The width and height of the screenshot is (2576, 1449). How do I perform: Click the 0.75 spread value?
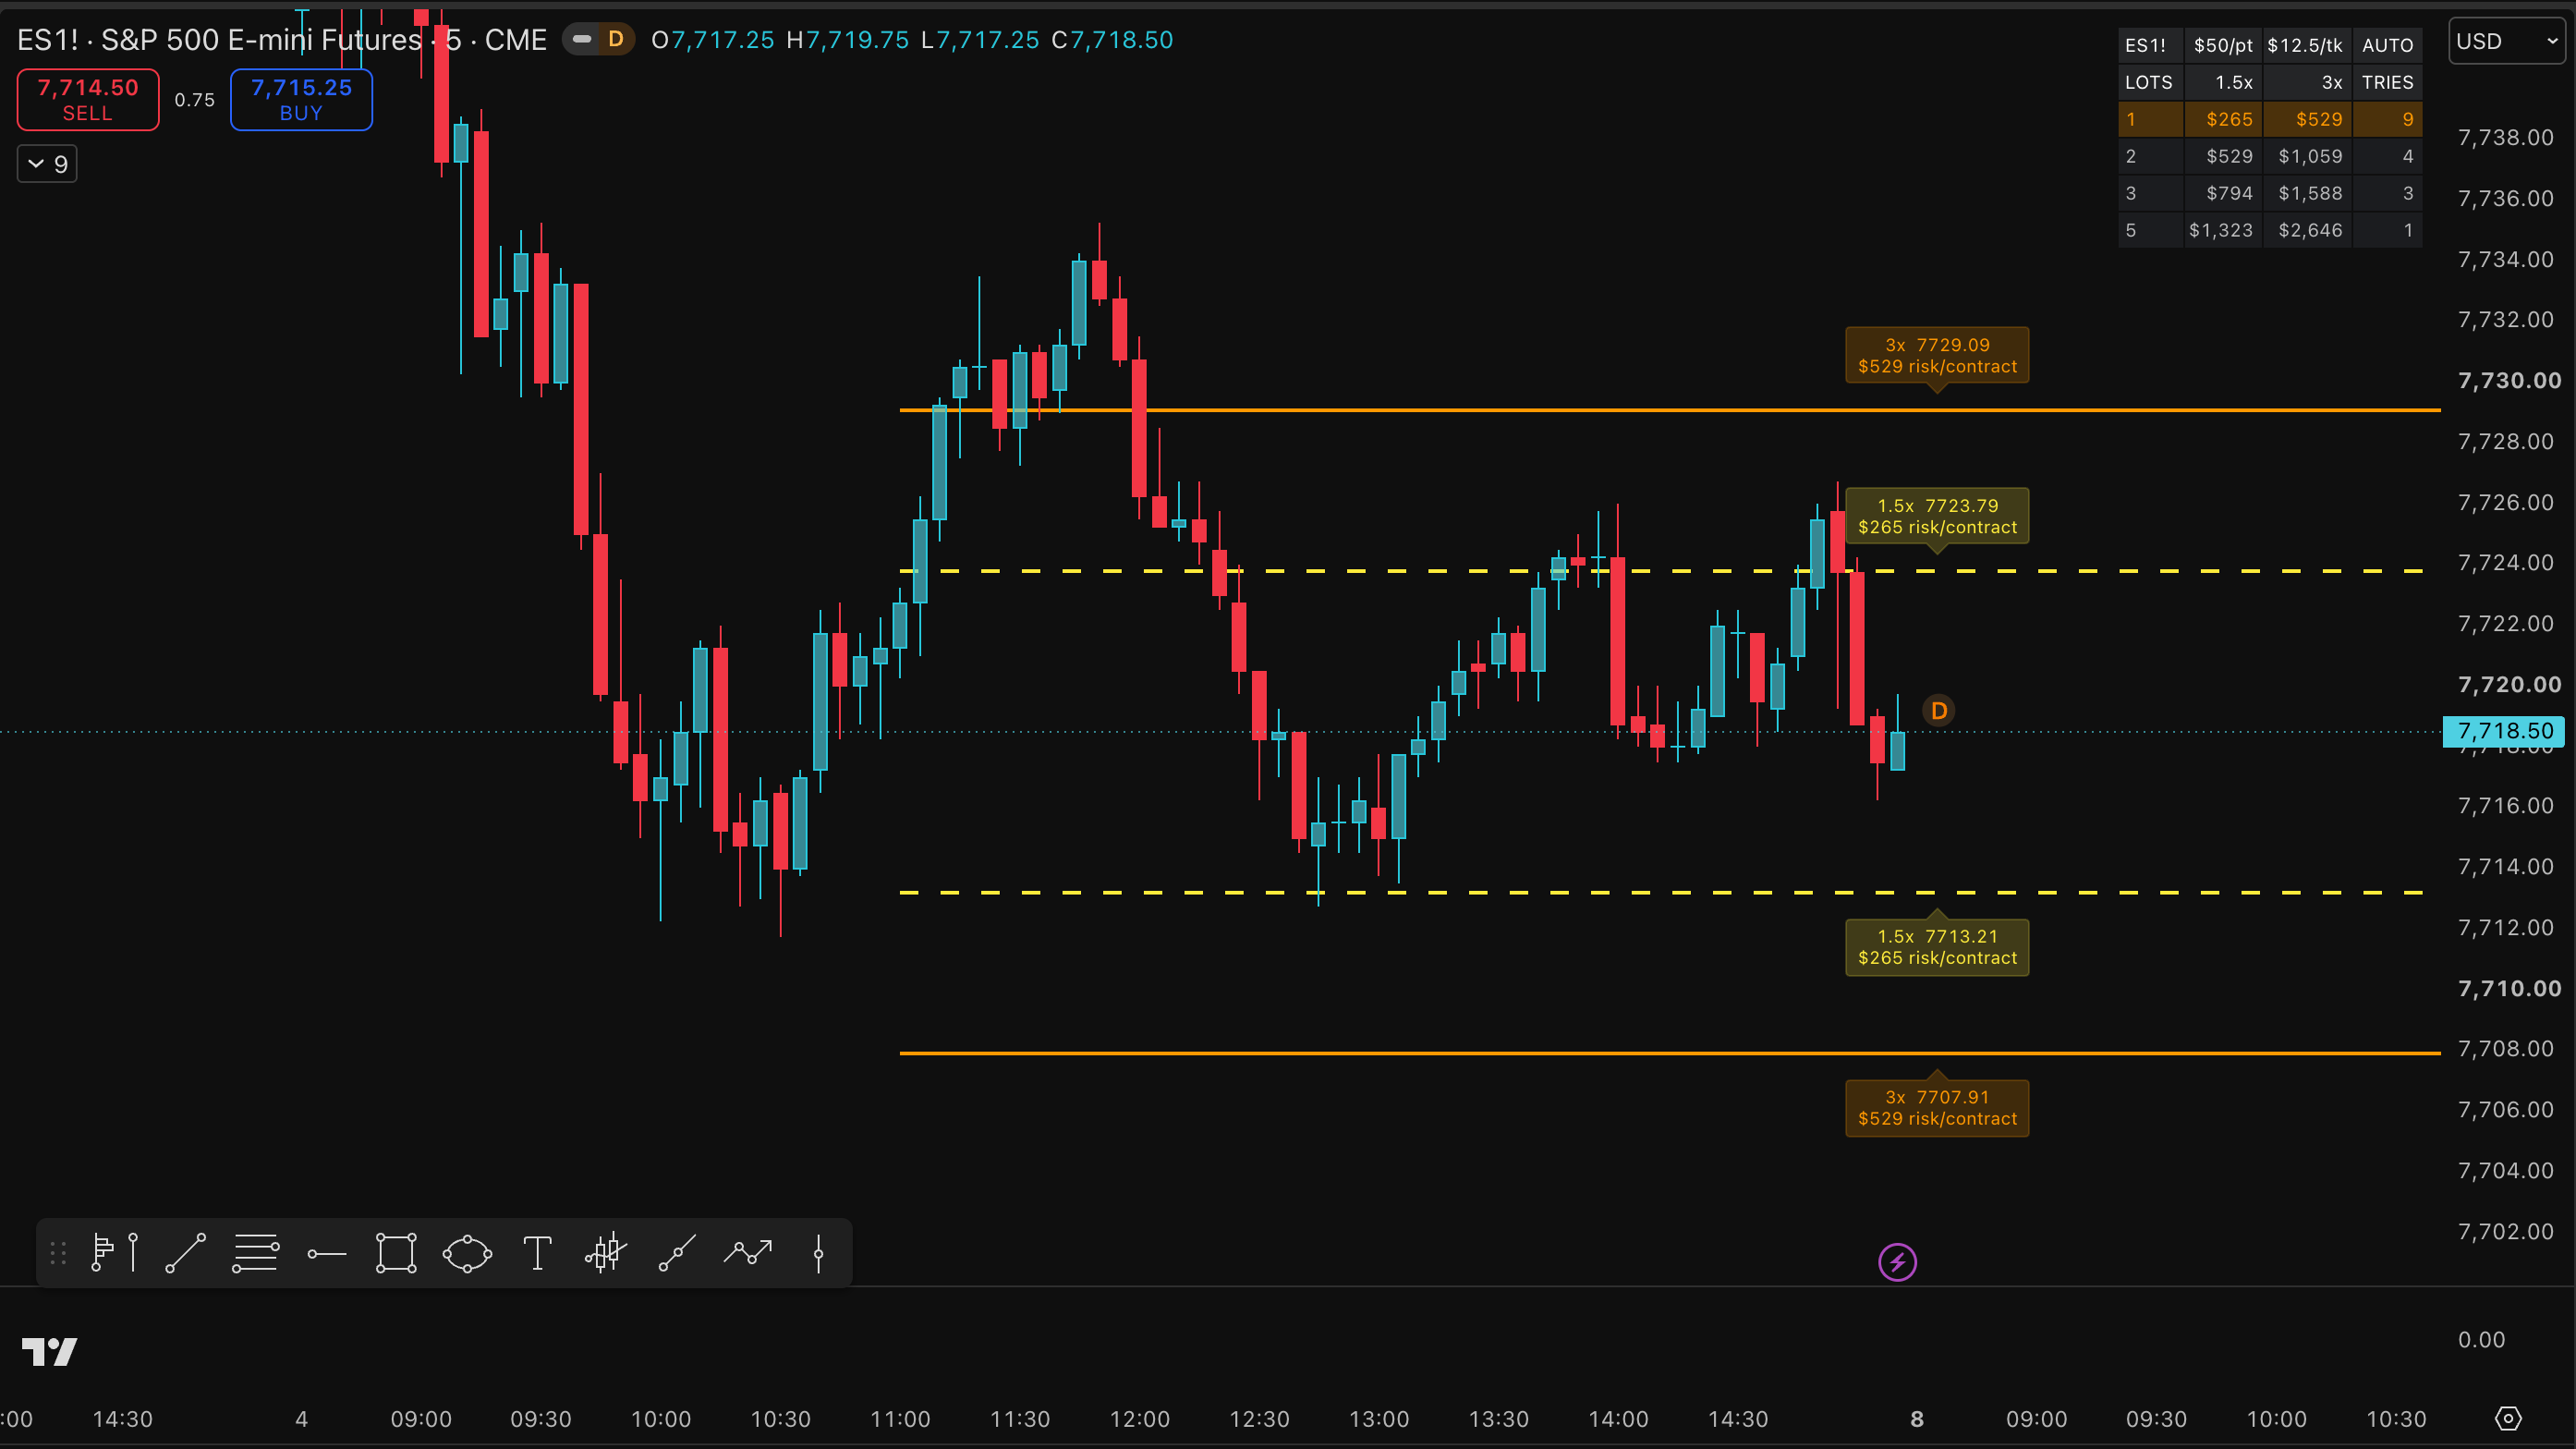tap(194, 100)
